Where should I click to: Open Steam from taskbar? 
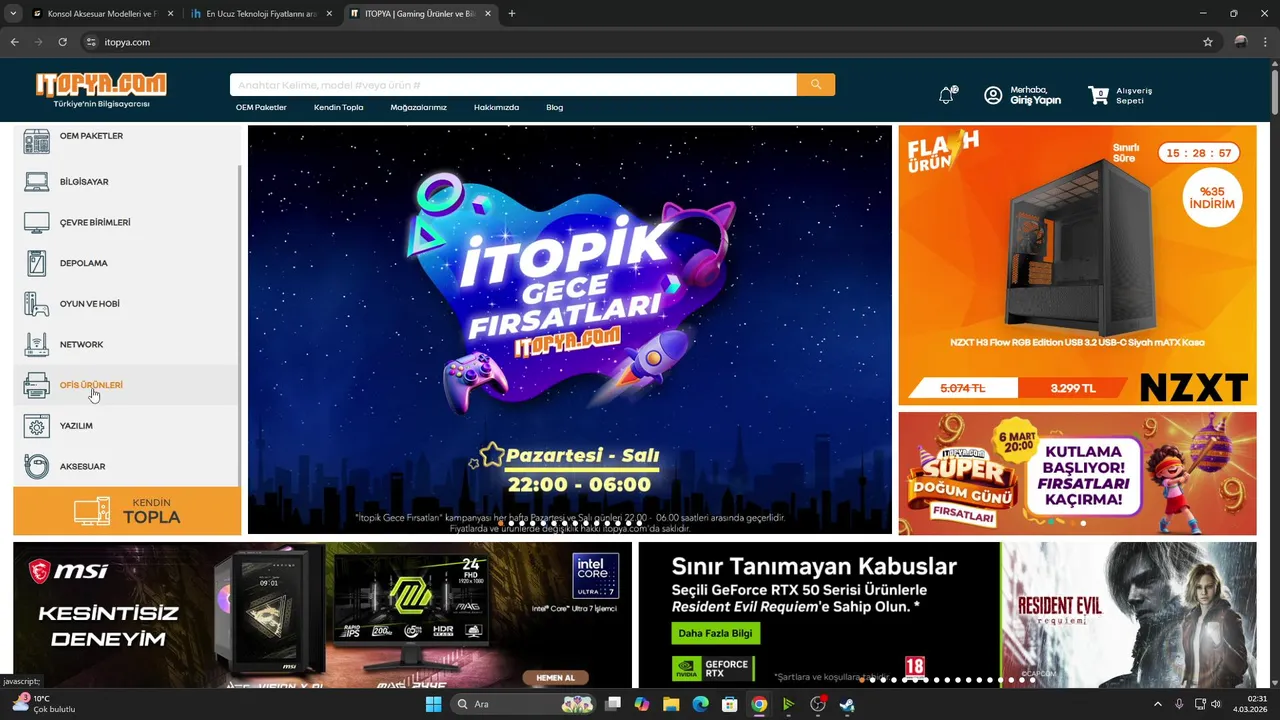(x=847, y=704)
